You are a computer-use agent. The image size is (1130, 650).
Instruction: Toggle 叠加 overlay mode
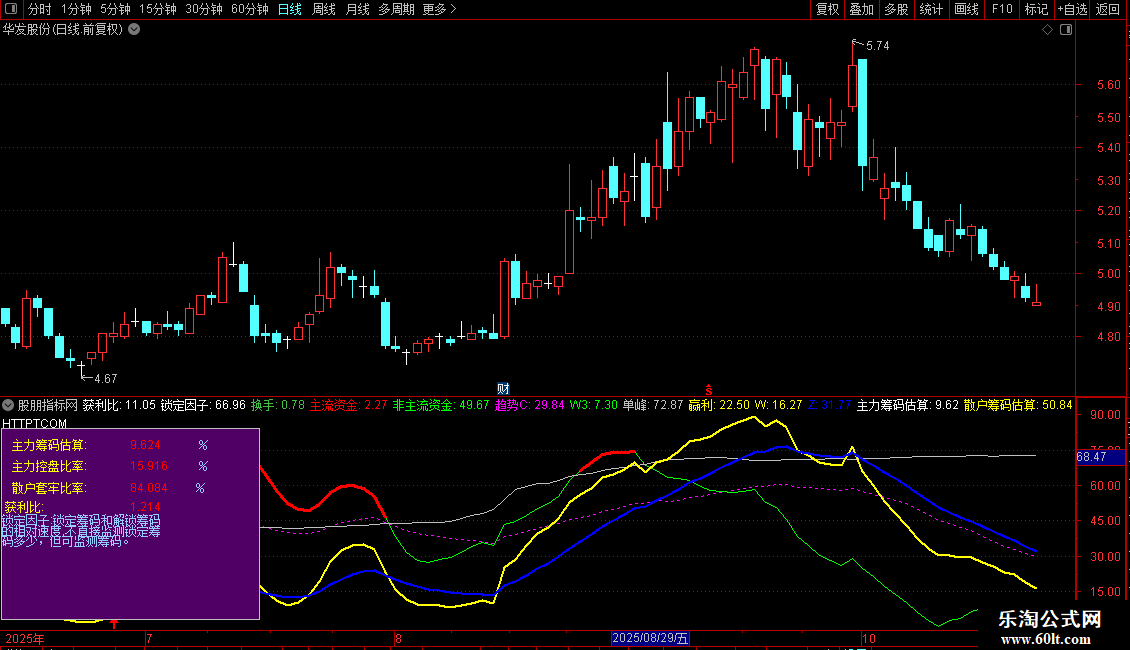point(861,9)
